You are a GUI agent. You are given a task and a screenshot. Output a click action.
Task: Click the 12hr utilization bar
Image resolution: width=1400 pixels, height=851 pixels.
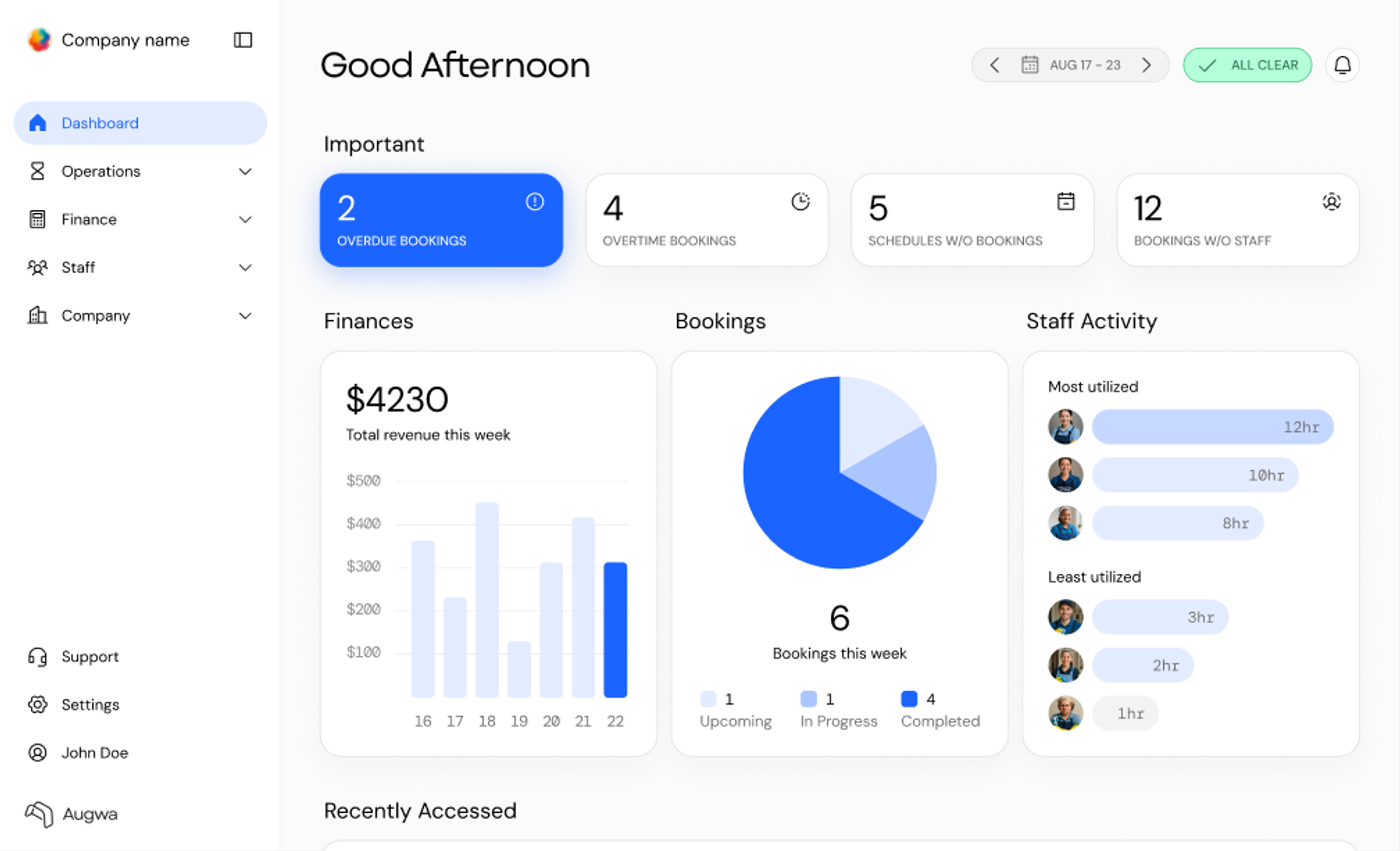1213,427
